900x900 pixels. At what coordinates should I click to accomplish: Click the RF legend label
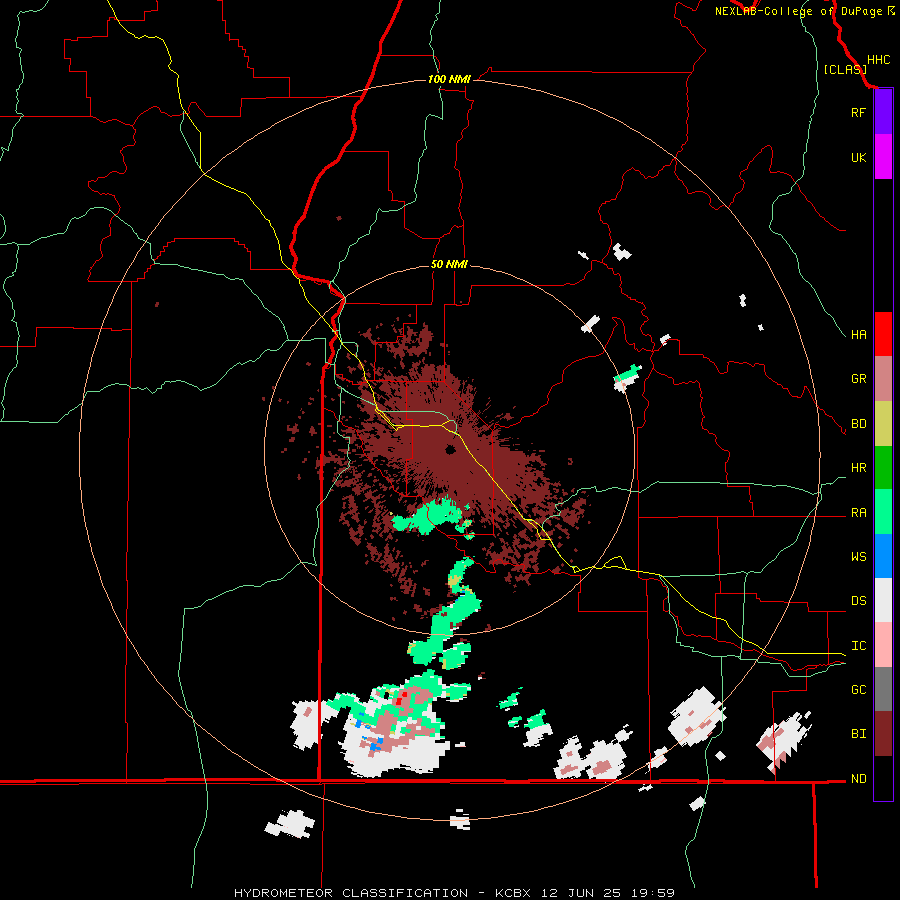pyautogui.click(x=858, y=112)
